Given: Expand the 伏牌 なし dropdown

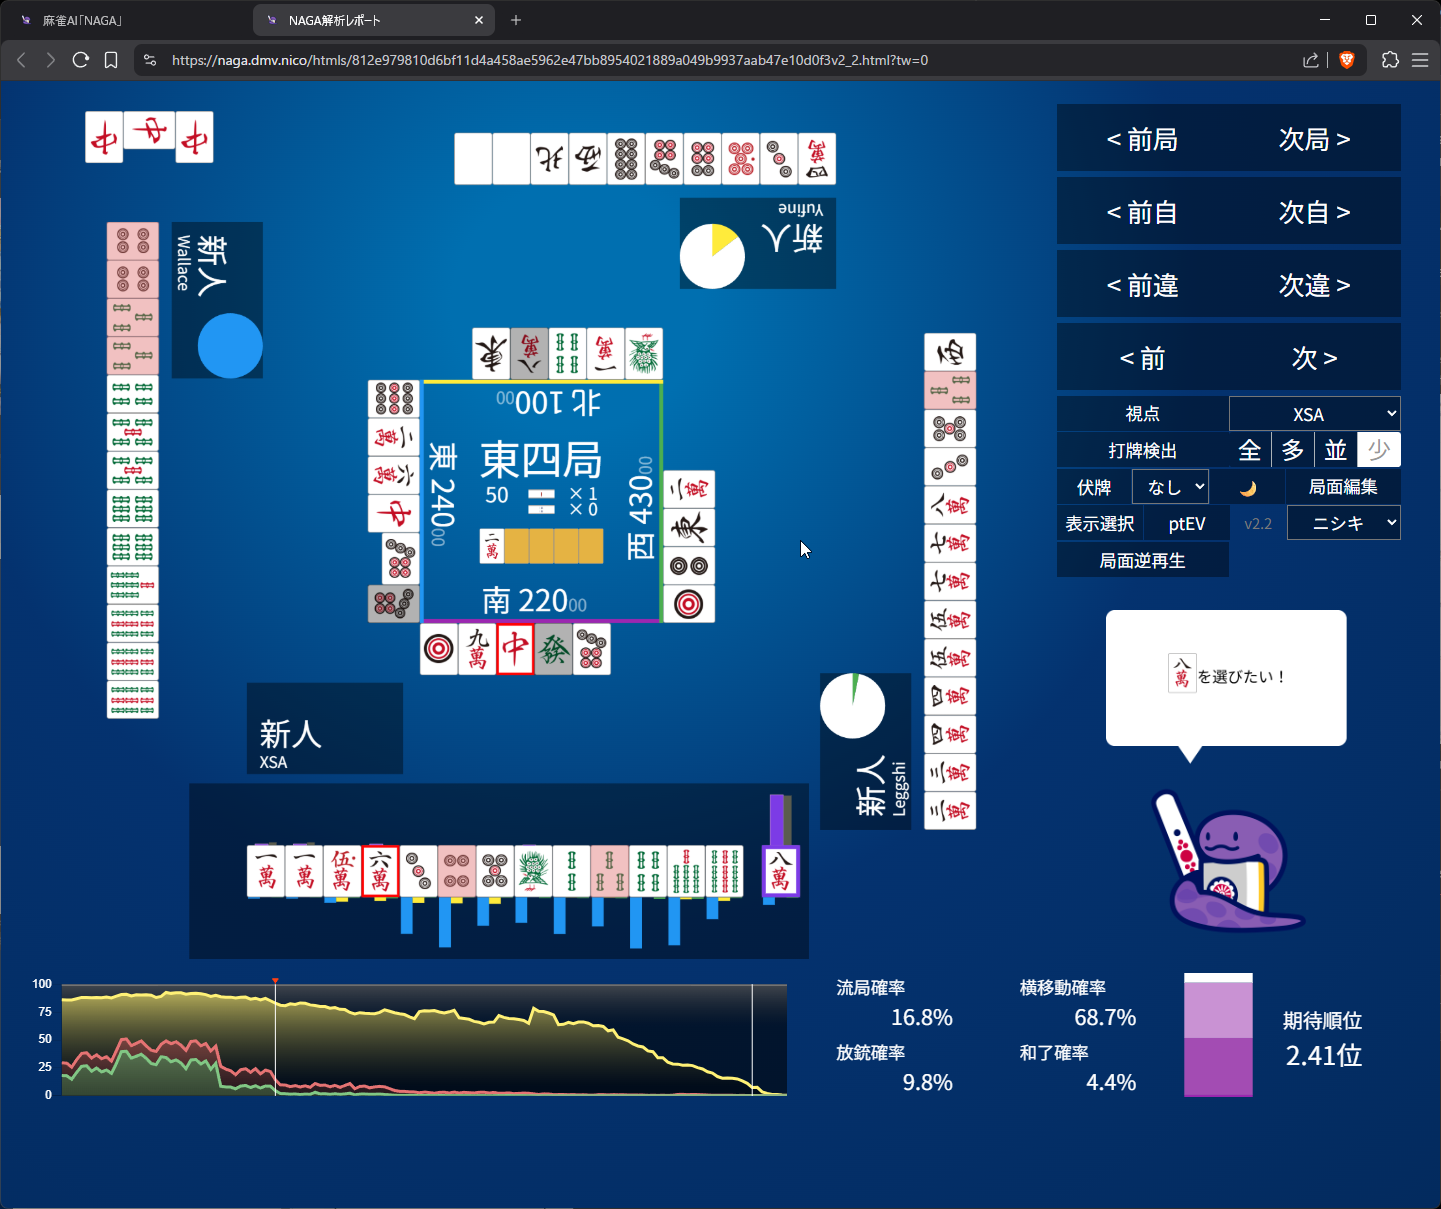Looking at the screenshot, I should pos(1170,488).
